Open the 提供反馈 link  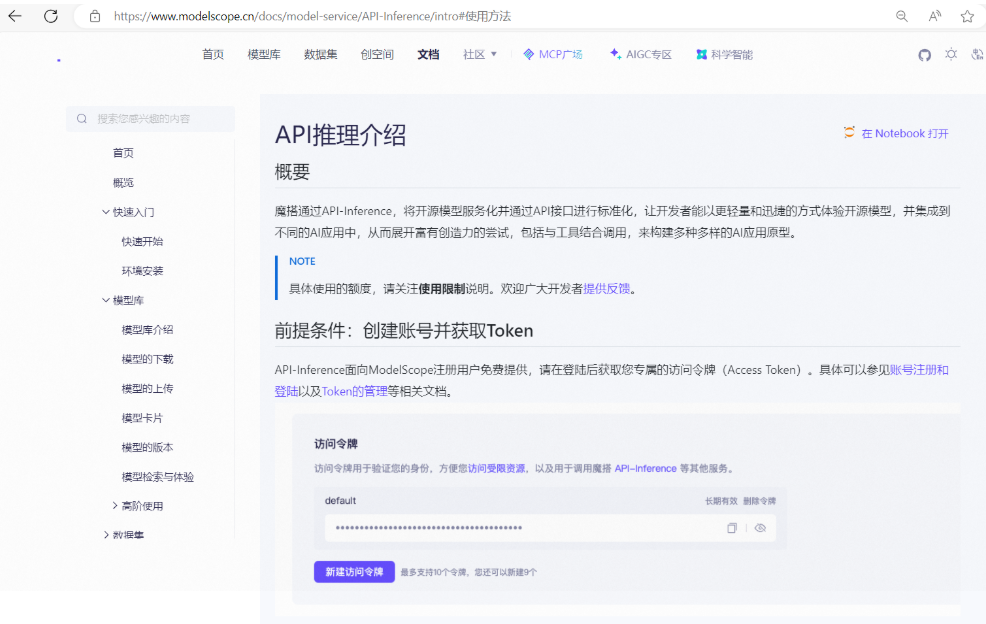[607, 289]
